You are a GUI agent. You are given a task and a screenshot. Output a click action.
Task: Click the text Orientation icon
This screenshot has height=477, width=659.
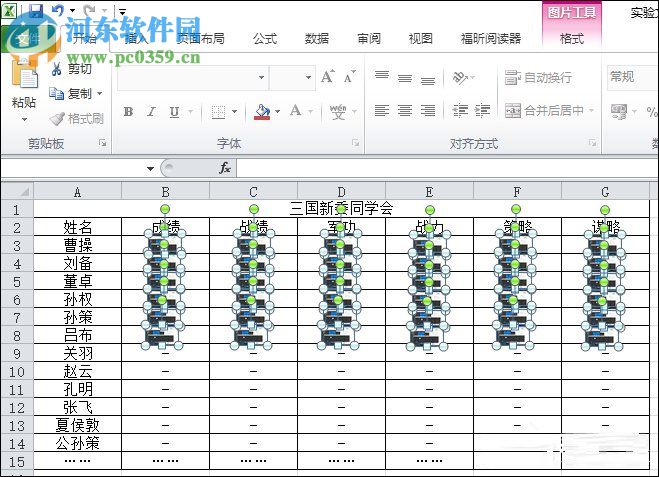click(x=459, y=78)
